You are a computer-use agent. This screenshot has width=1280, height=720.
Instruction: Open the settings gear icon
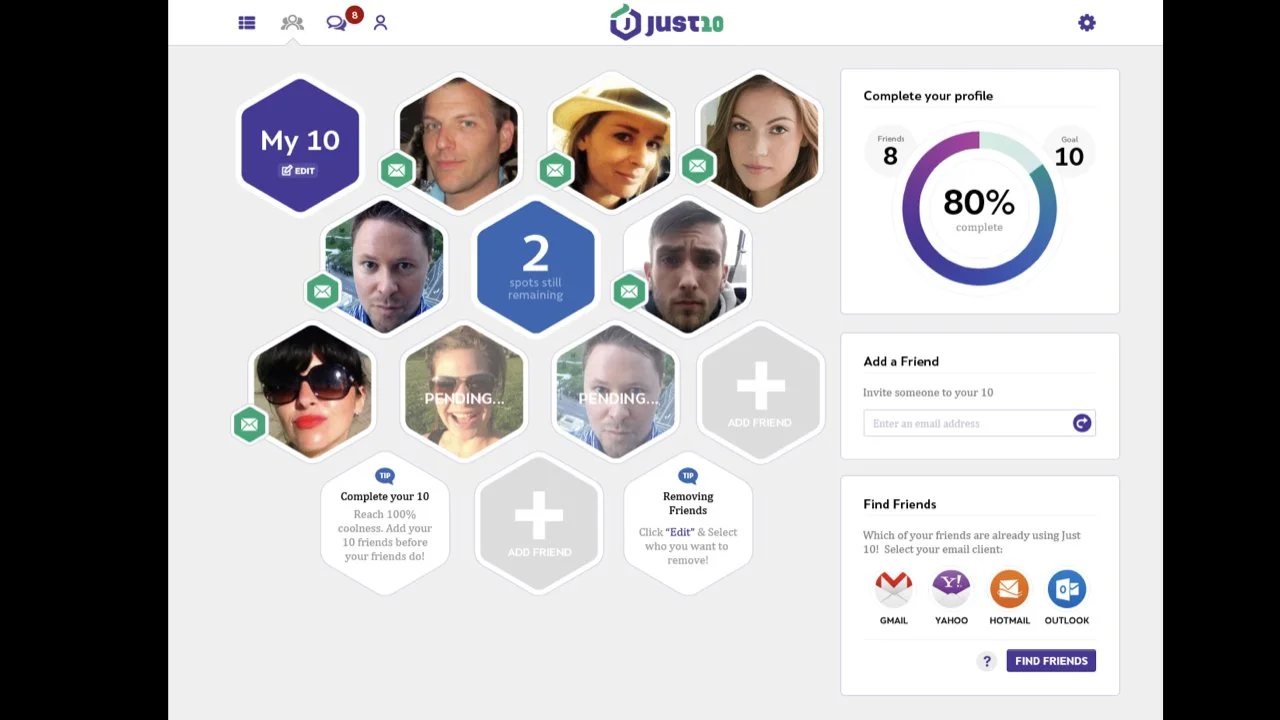coord(1087,22)
